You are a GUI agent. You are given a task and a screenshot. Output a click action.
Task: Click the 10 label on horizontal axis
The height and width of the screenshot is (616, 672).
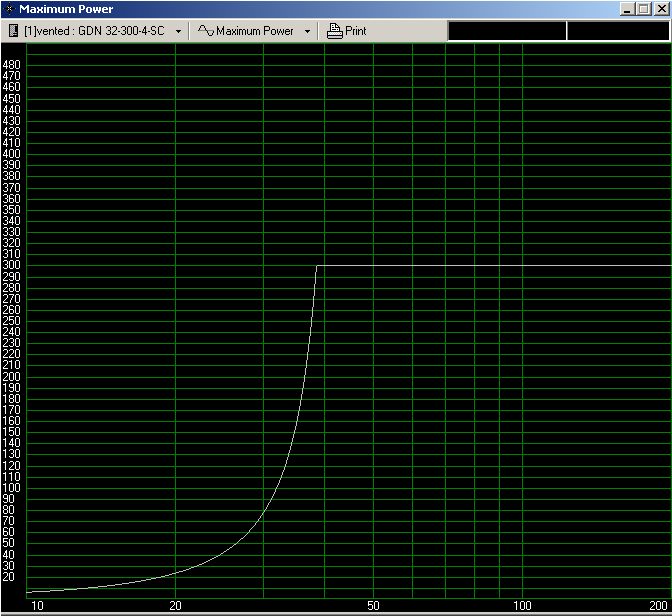(37, 606)
